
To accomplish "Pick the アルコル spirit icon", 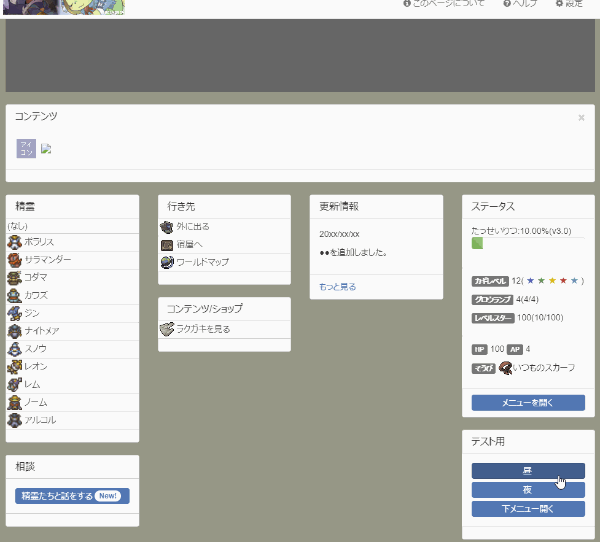I will 14,420.
